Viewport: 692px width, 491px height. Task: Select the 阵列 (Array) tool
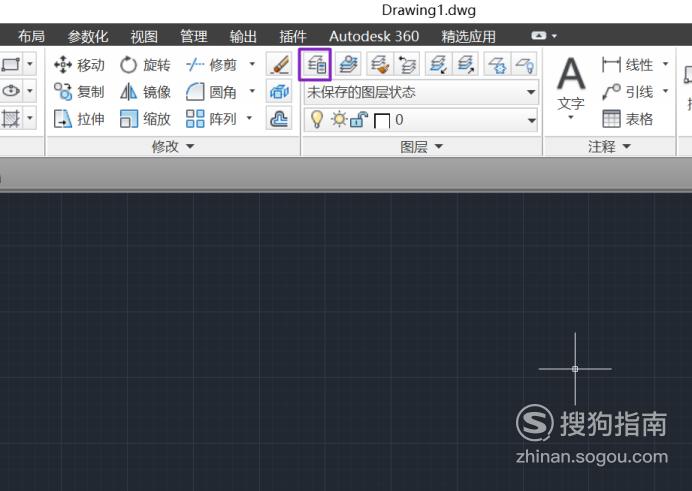212,119
